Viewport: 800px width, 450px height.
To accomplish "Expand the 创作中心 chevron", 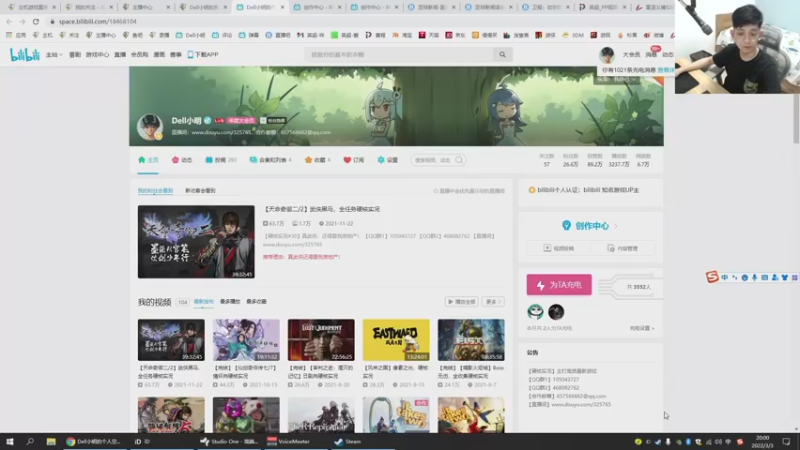I will (x=616, y=226).
